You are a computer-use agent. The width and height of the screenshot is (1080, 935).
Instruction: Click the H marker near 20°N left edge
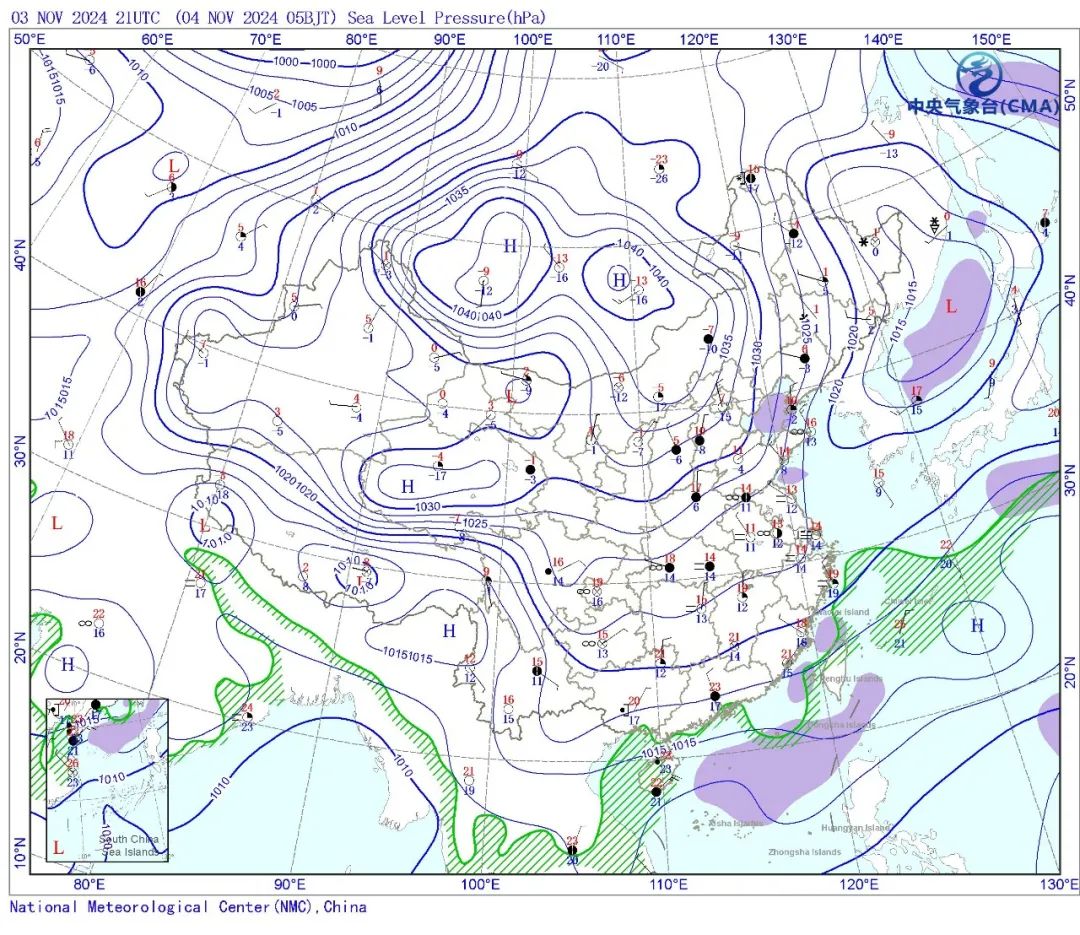[68, 664]
